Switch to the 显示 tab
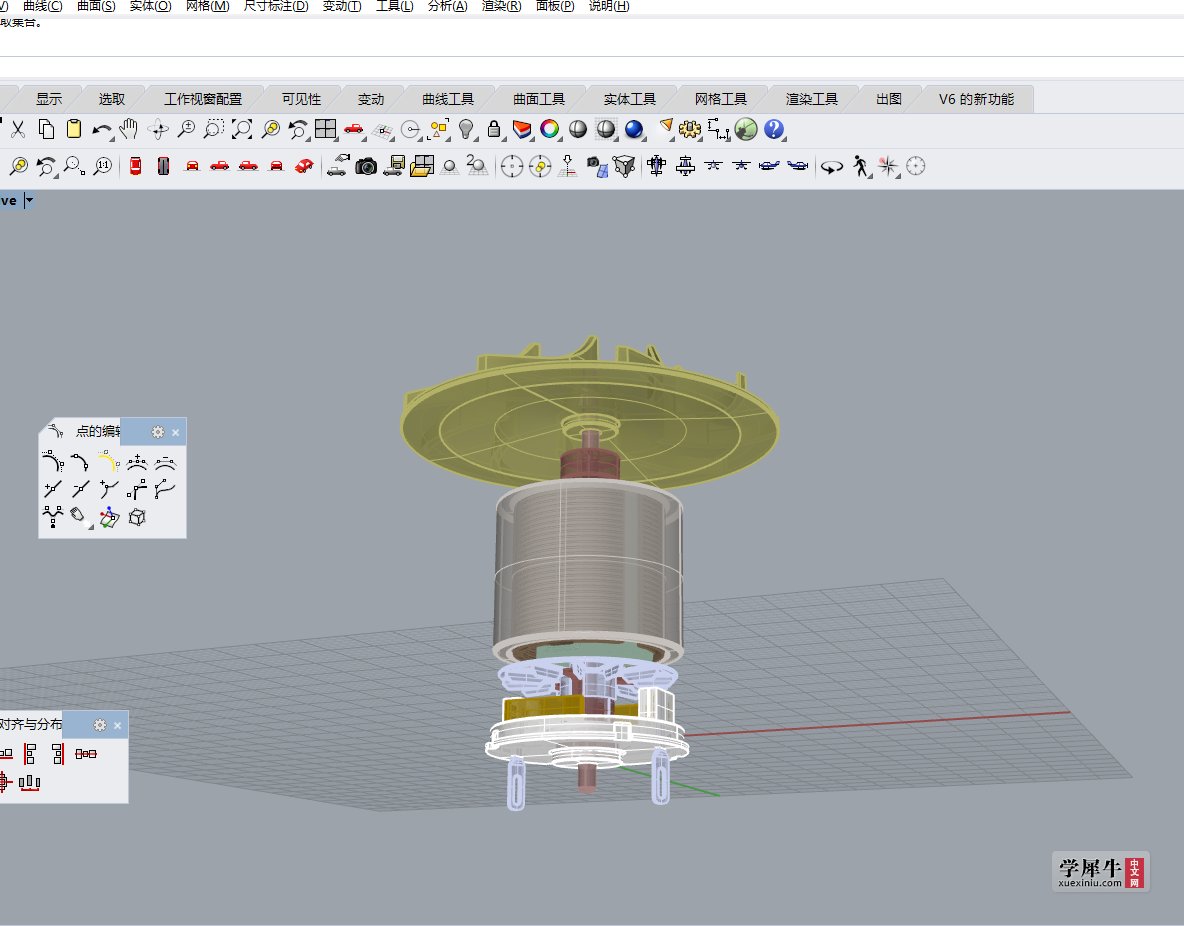Viewport: 1184px width, 926px height. 49,99
